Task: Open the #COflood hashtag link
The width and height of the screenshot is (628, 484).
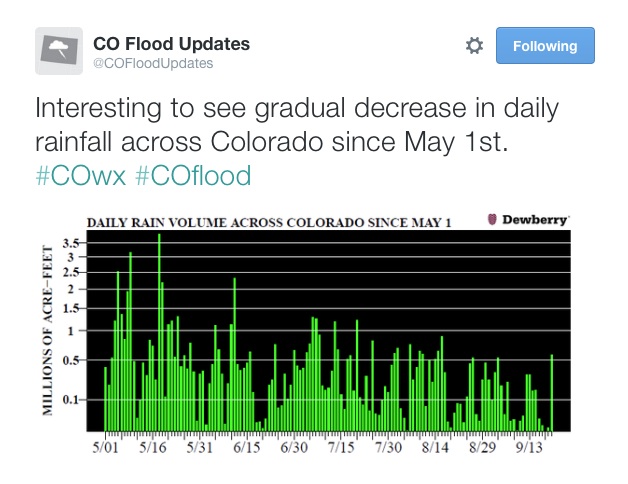Action: [x=194, y=177]
